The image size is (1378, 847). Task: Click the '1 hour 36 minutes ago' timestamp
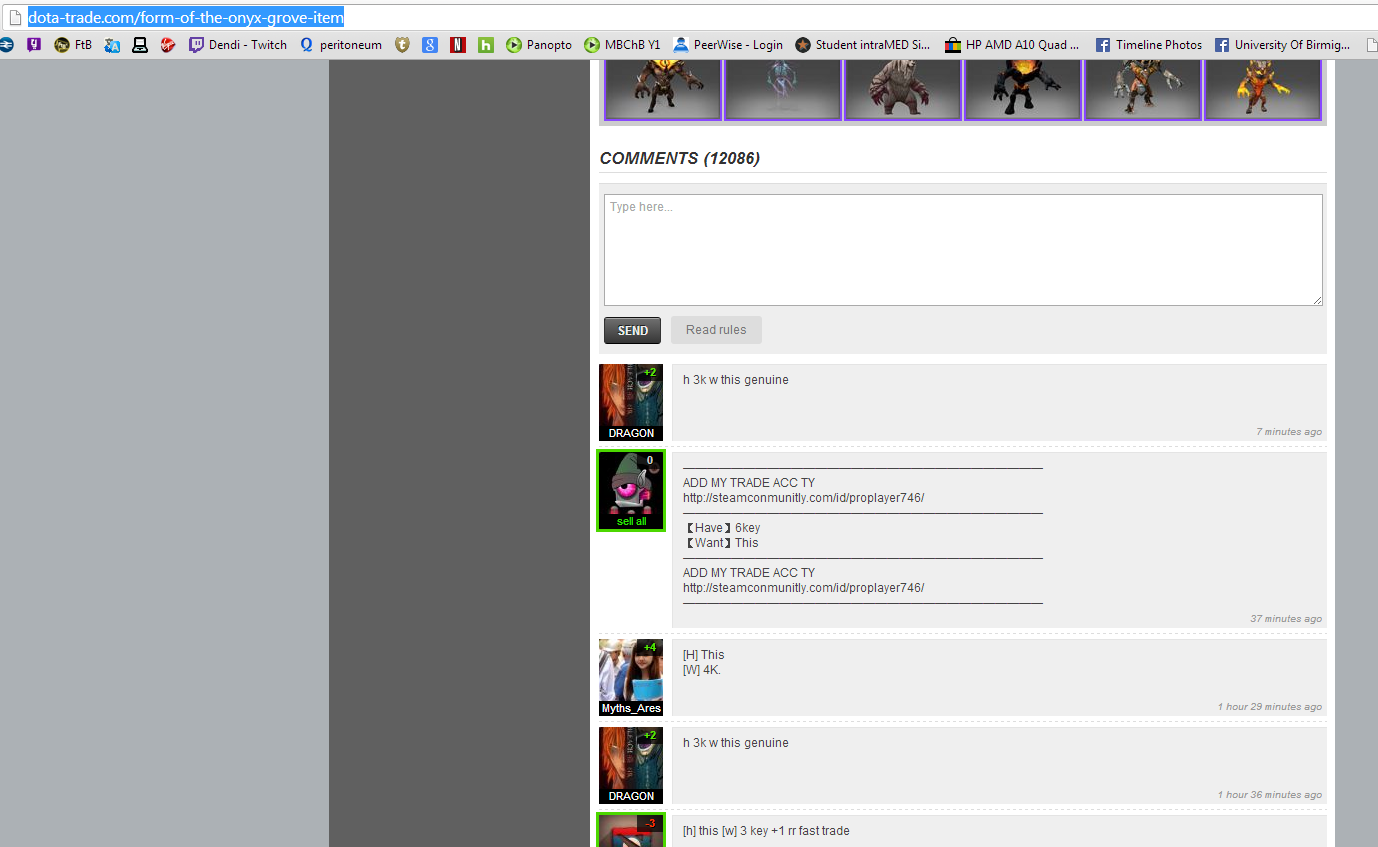pos(1270,795)
